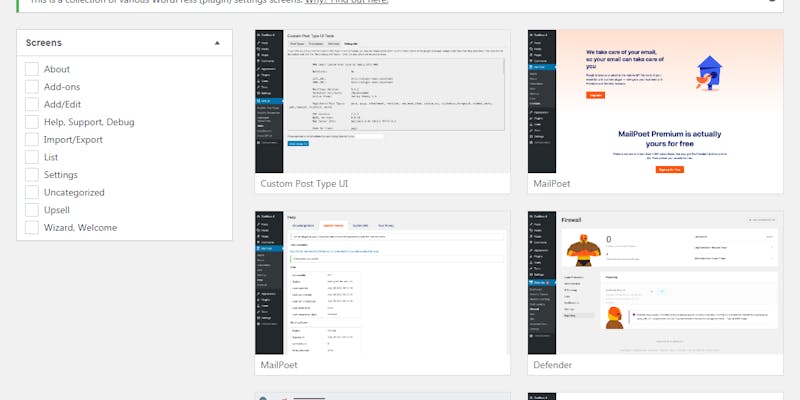Collapse the Screens panel arrow

click(x=217, y=43)
